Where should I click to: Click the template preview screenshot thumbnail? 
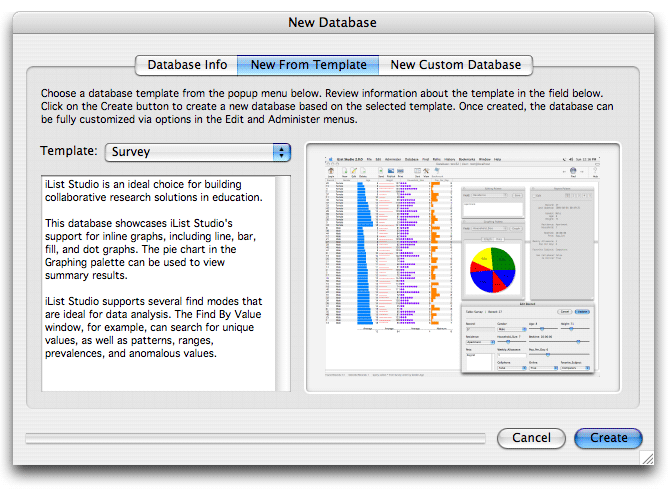coord(463,268)
